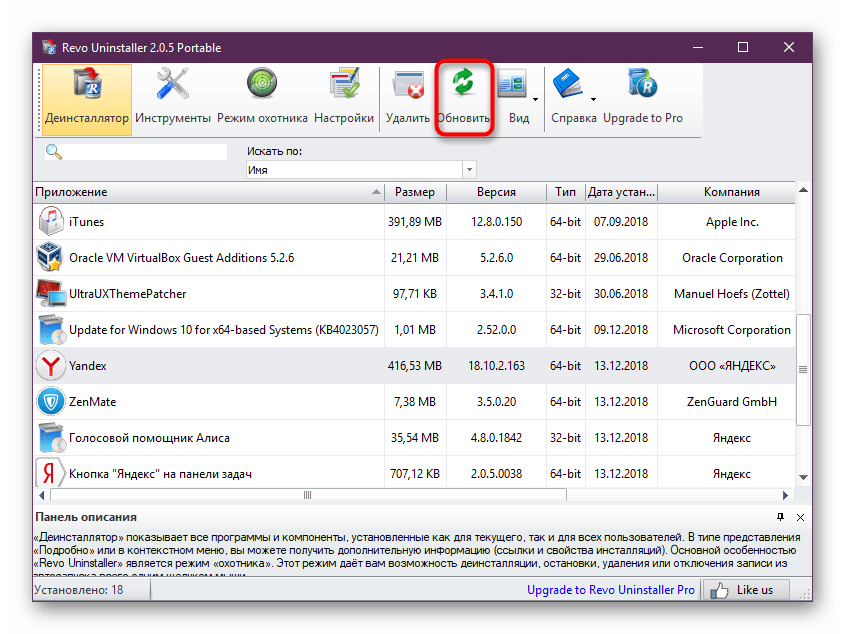
Task: Click the Like us button
Action: 747,590
